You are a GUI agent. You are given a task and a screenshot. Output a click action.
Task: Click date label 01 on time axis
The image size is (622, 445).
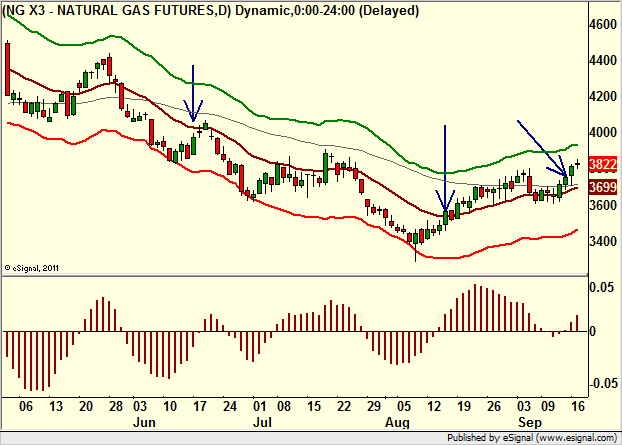tap(259, 406)
